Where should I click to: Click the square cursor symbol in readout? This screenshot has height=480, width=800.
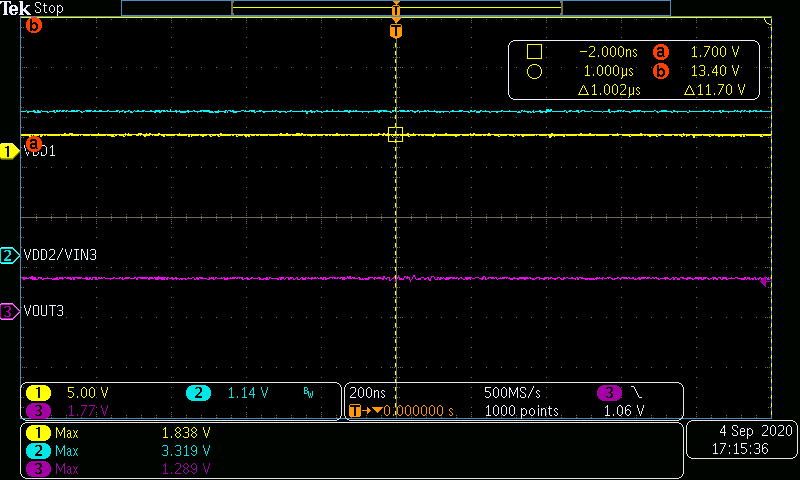[534, 52]
